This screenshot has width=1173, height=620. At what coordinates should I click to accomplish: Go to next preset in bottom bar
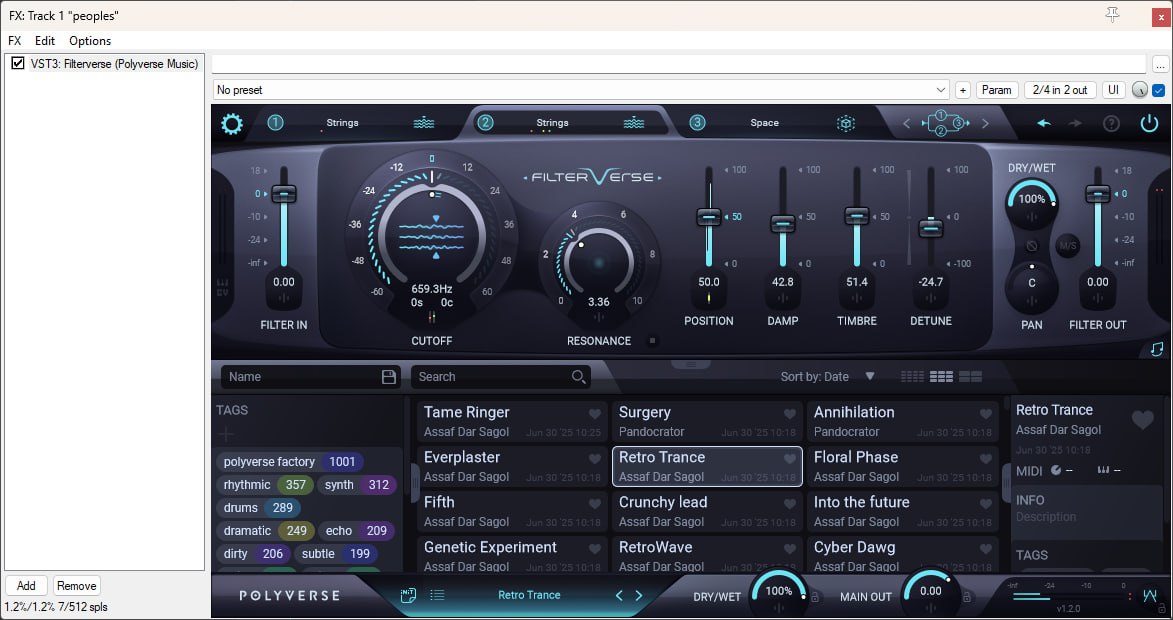[x=639, y=595]
